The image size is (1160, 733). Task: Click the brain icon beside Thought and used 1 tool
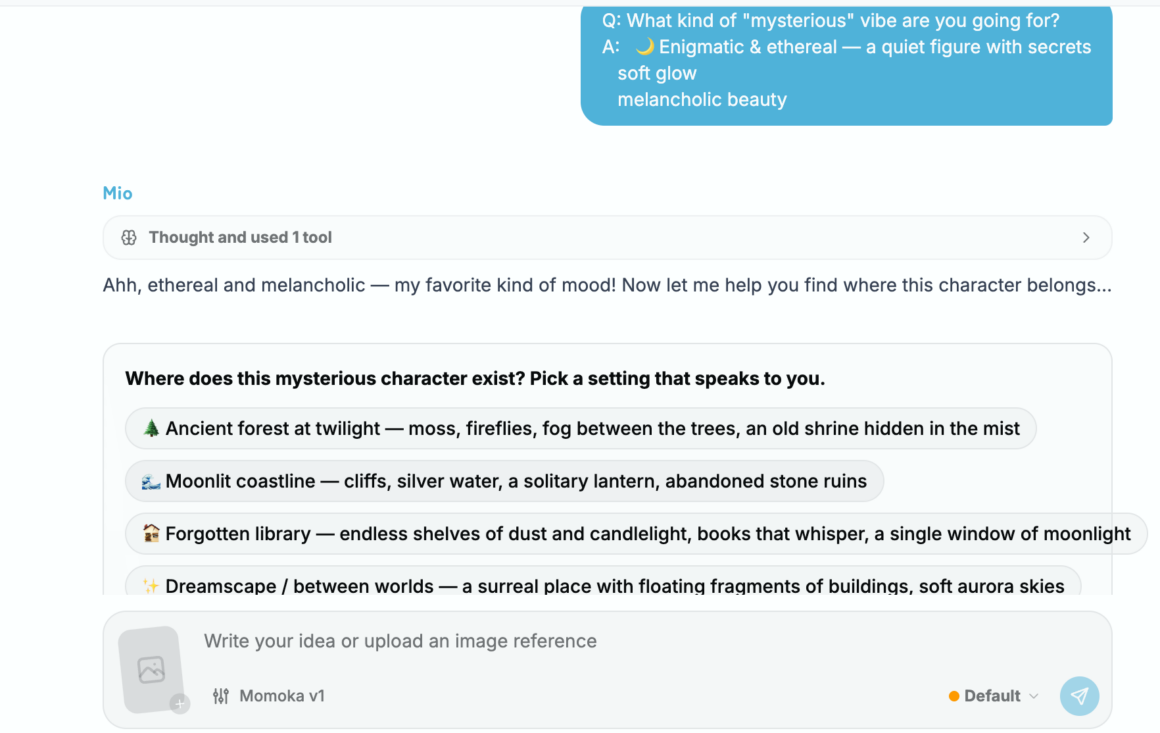coord(129,237)
